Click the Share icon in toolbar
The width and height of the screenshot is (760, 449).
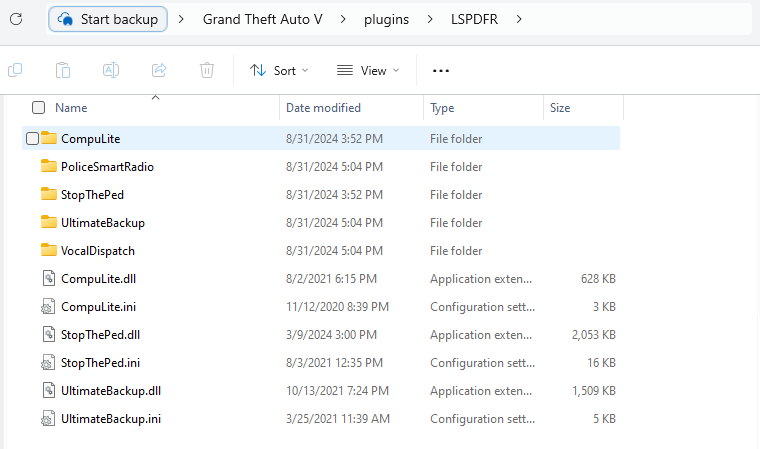tap(159, 70)
